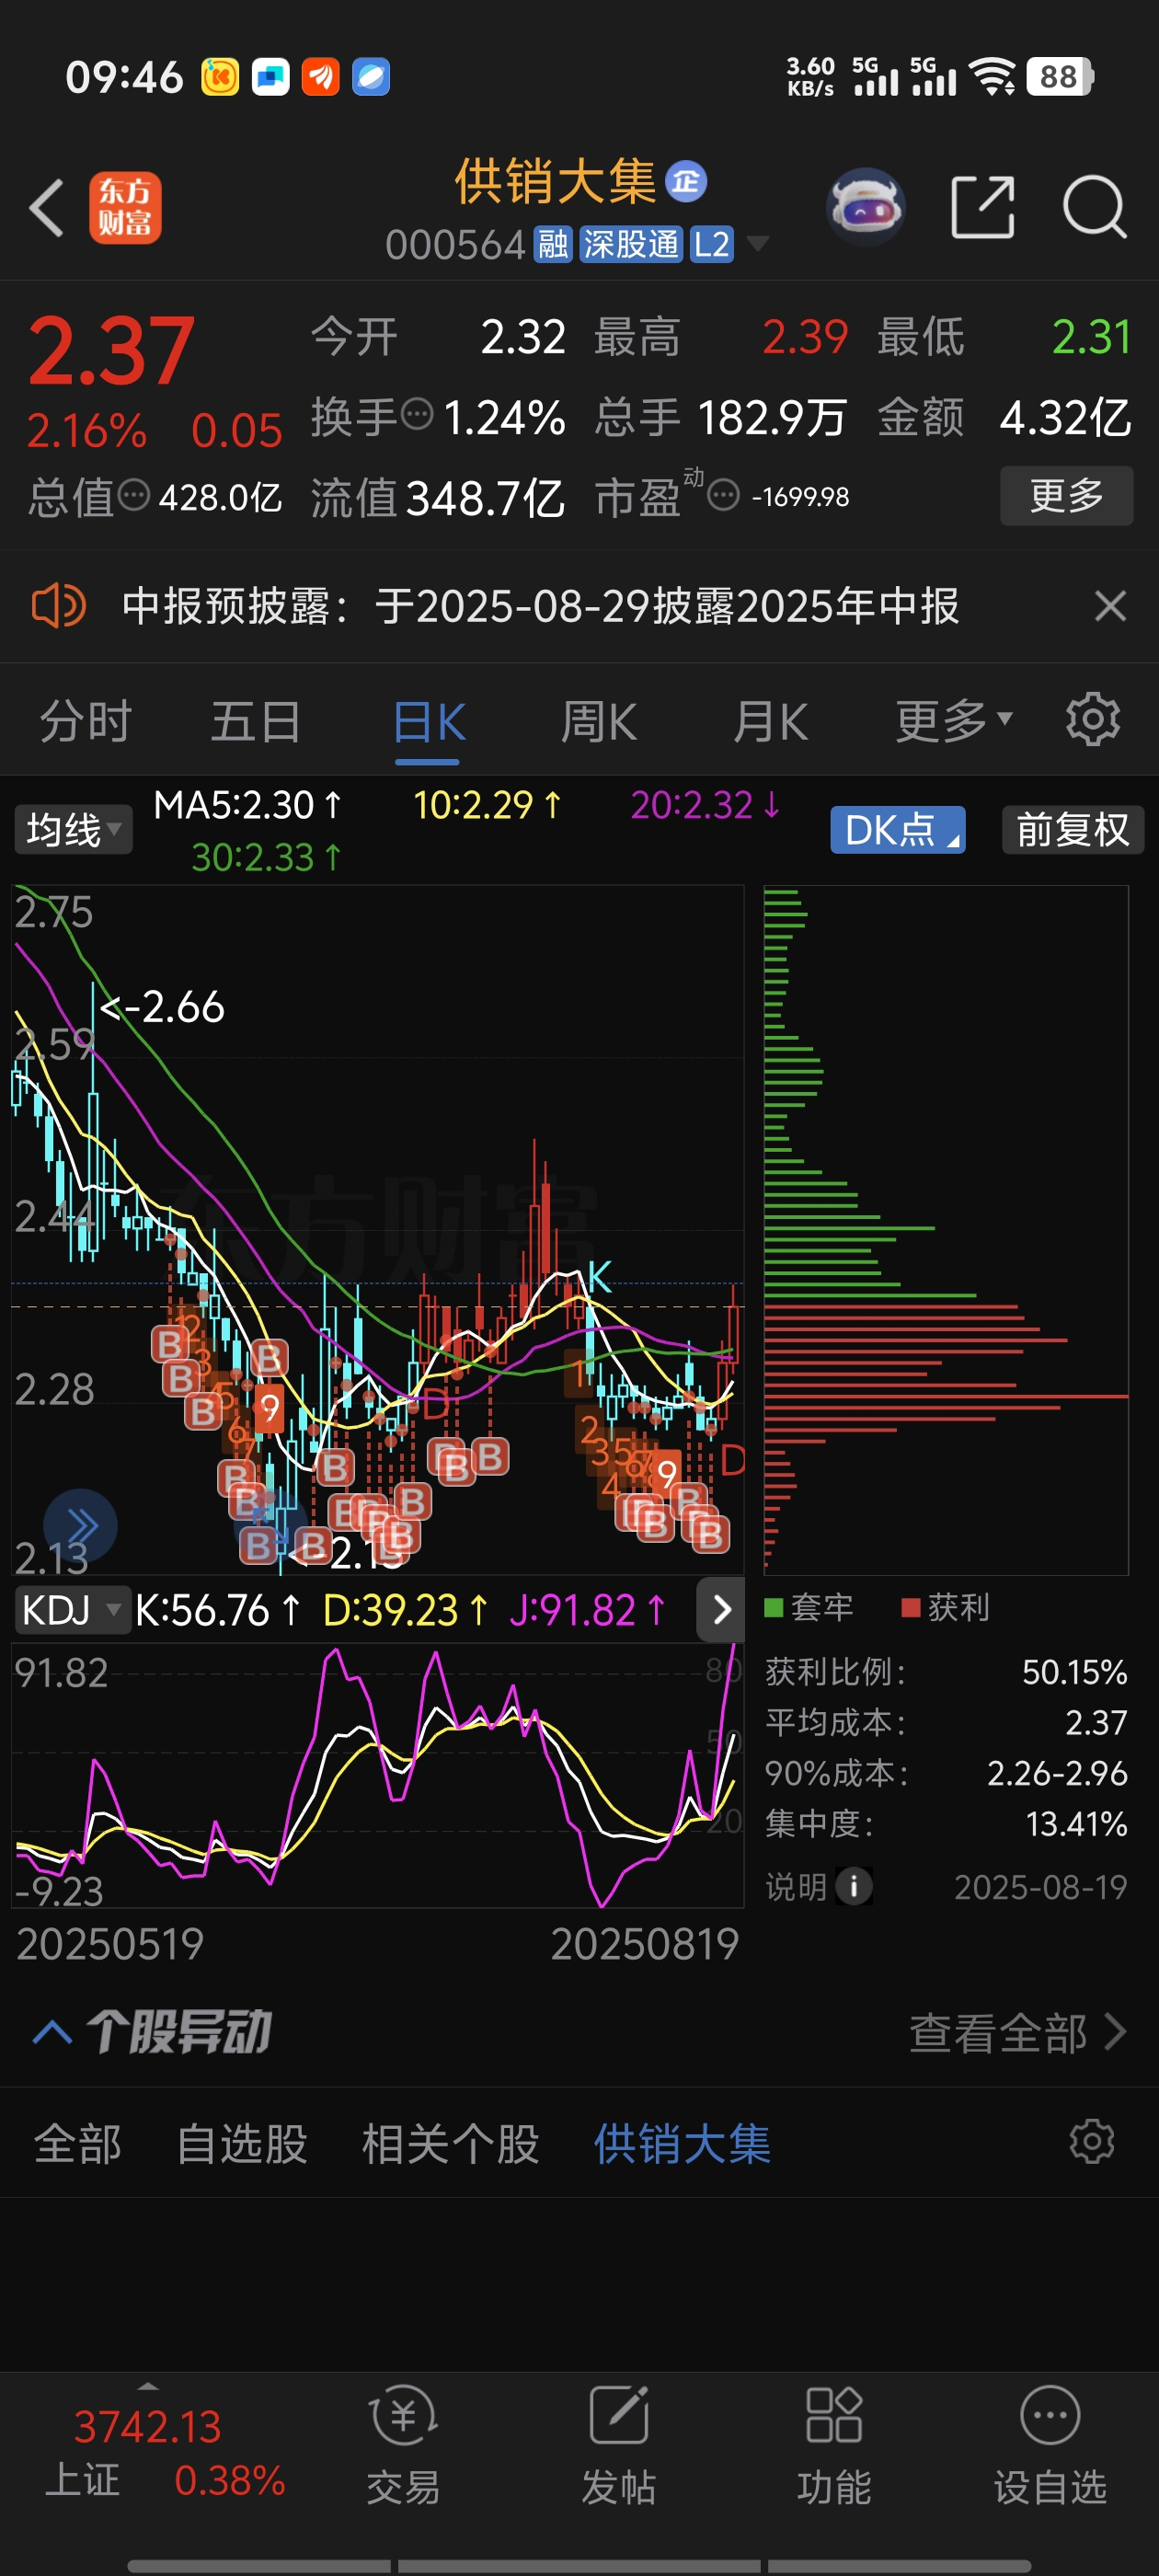The height and width of the screenshot is (2576, 1159).
Task: Open the 东方财富 home logo
Action: pyautogui.click(x=125, y=208)
